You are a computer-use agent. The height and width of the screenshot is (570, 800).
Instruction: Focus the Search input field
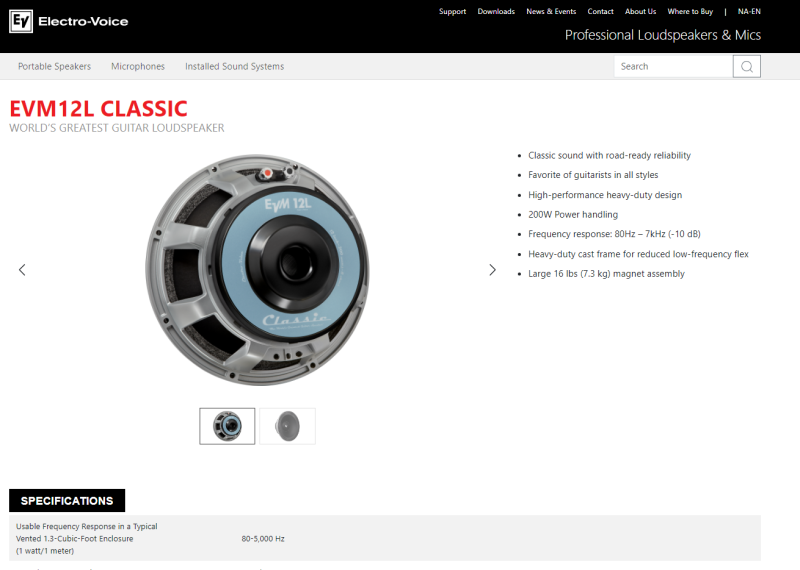click(673, 66)
